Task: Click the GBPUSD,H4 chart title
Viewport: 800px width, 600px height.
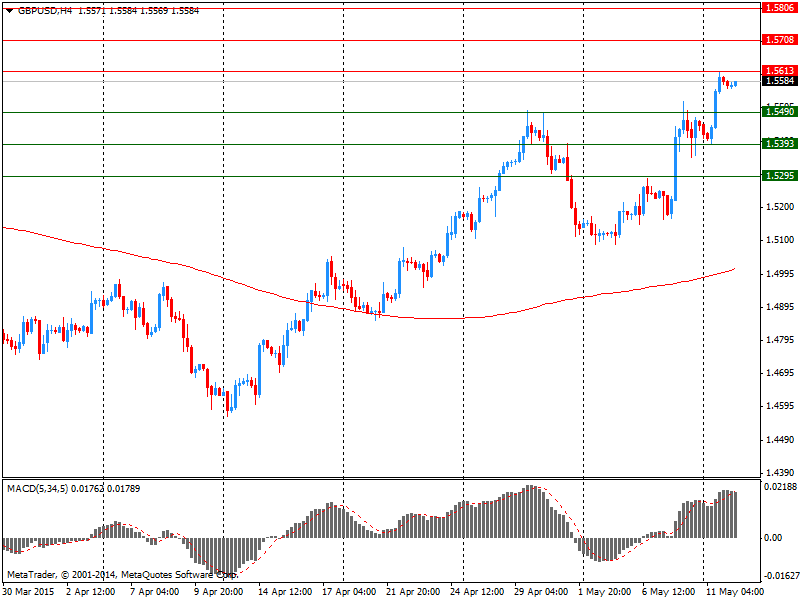Action: 45,11
